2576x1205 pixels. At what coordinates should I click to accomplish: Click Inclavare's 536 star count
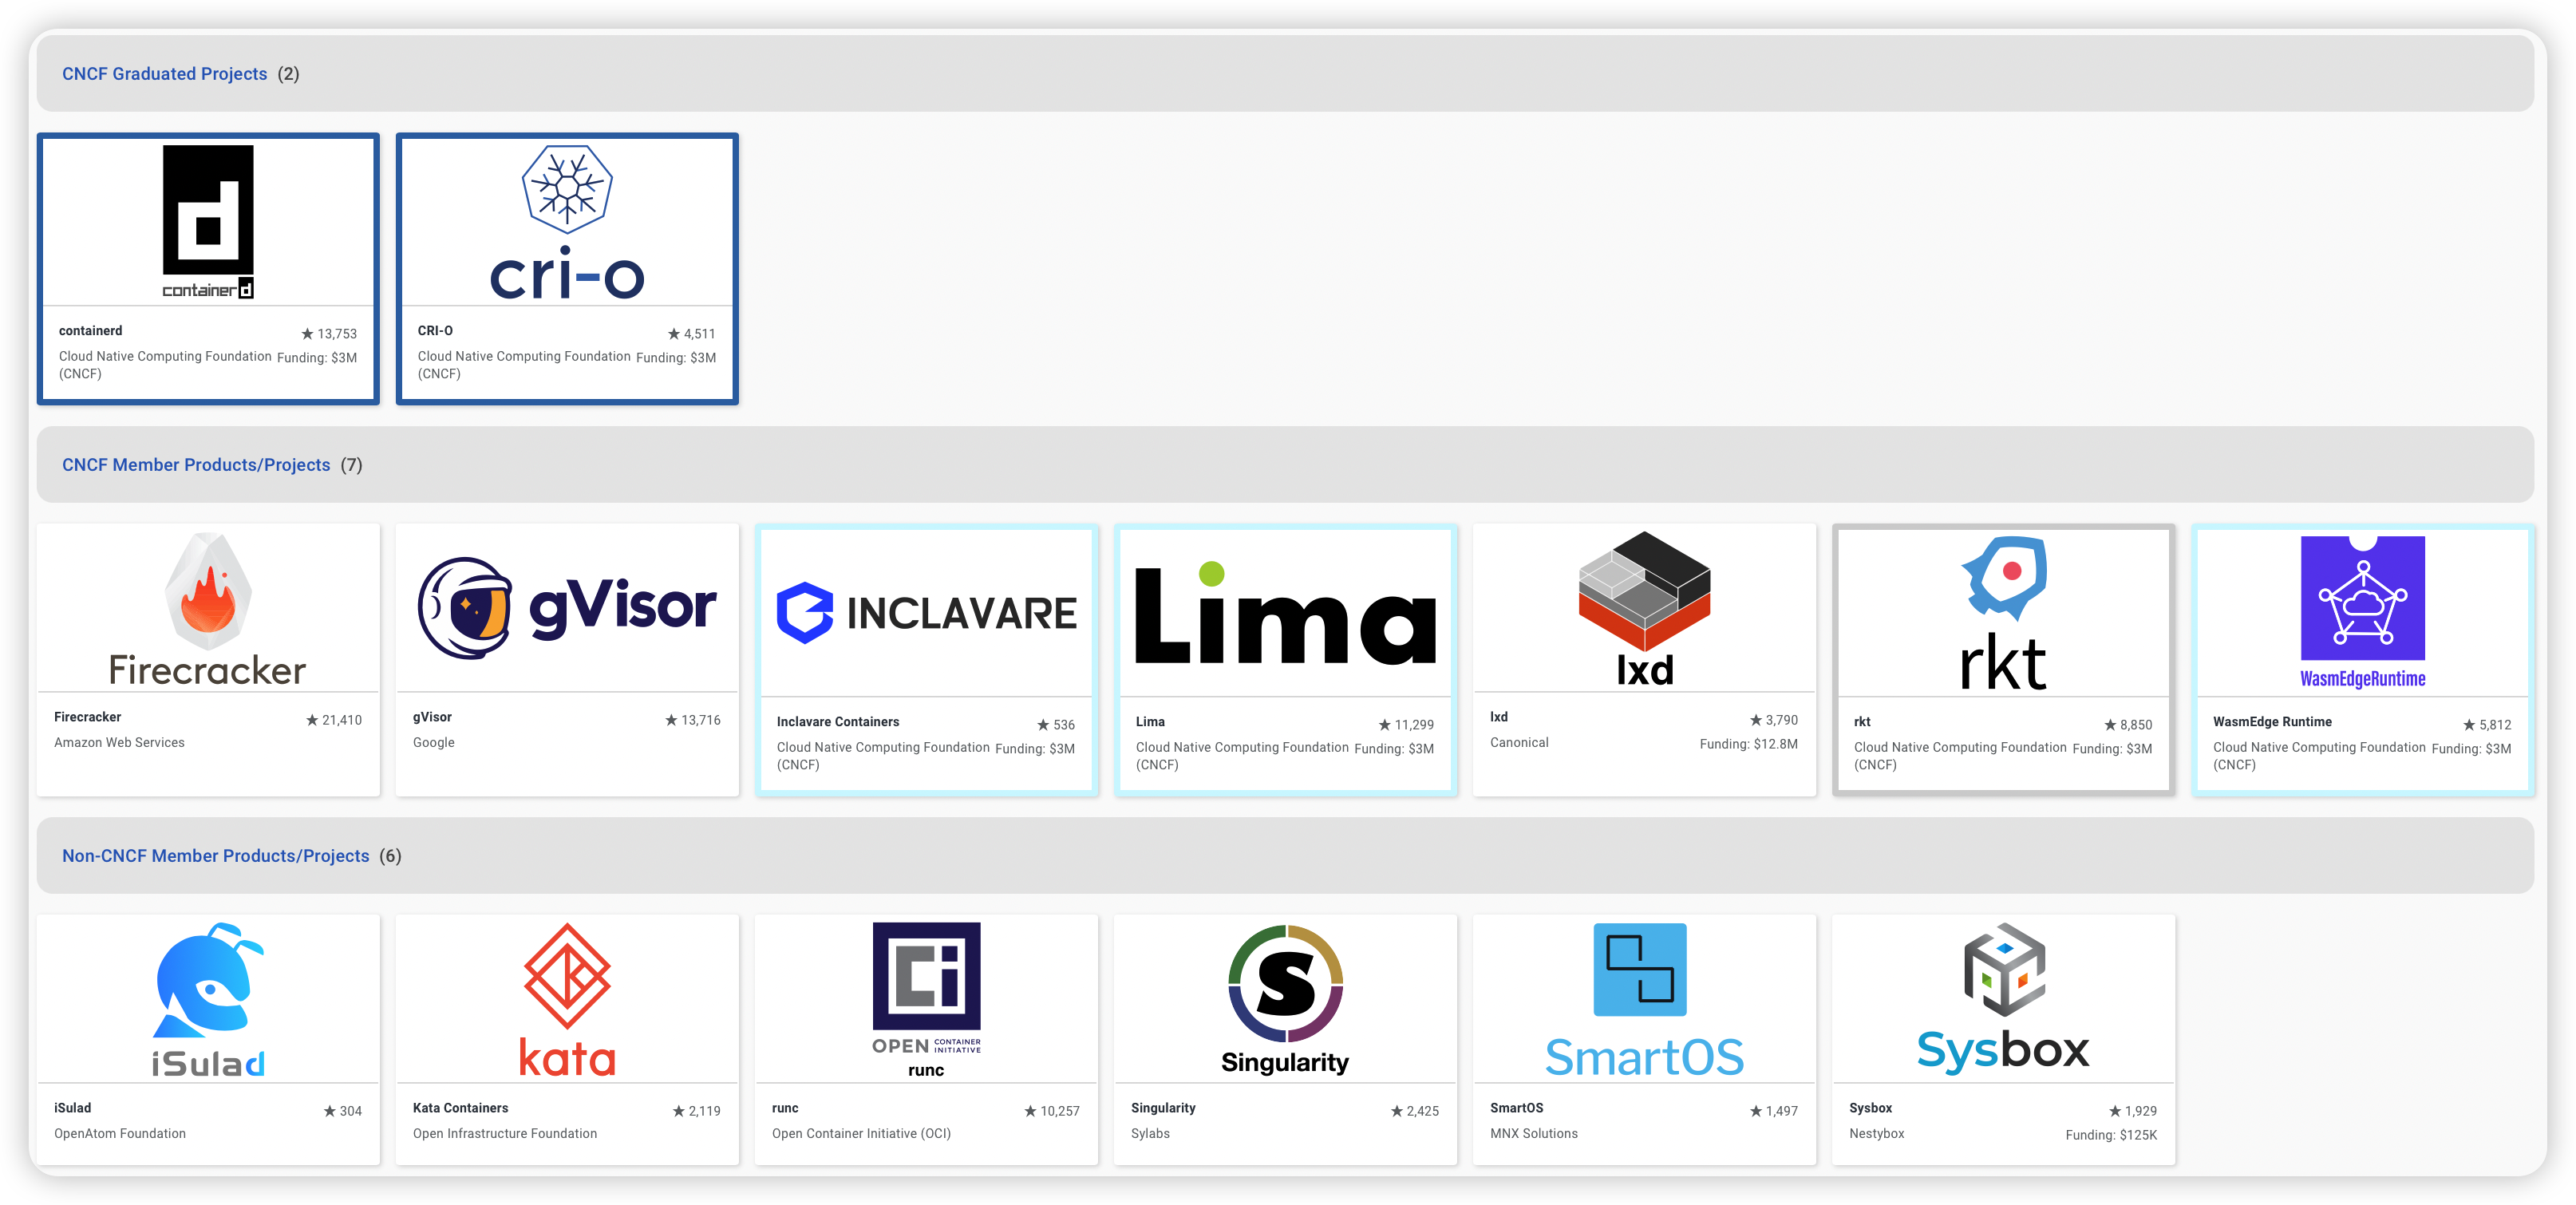click(x=1056, y=725)
